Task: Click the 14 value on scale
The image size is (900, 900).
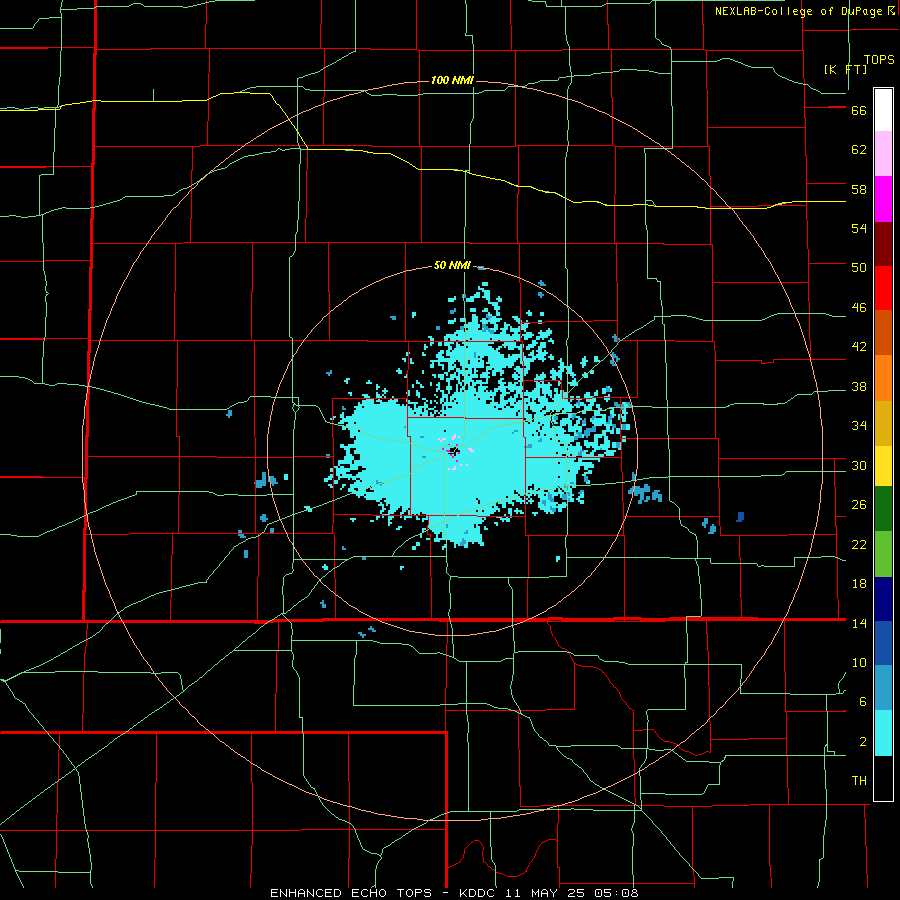Action: pyautogui.click(x=859, y=623)
